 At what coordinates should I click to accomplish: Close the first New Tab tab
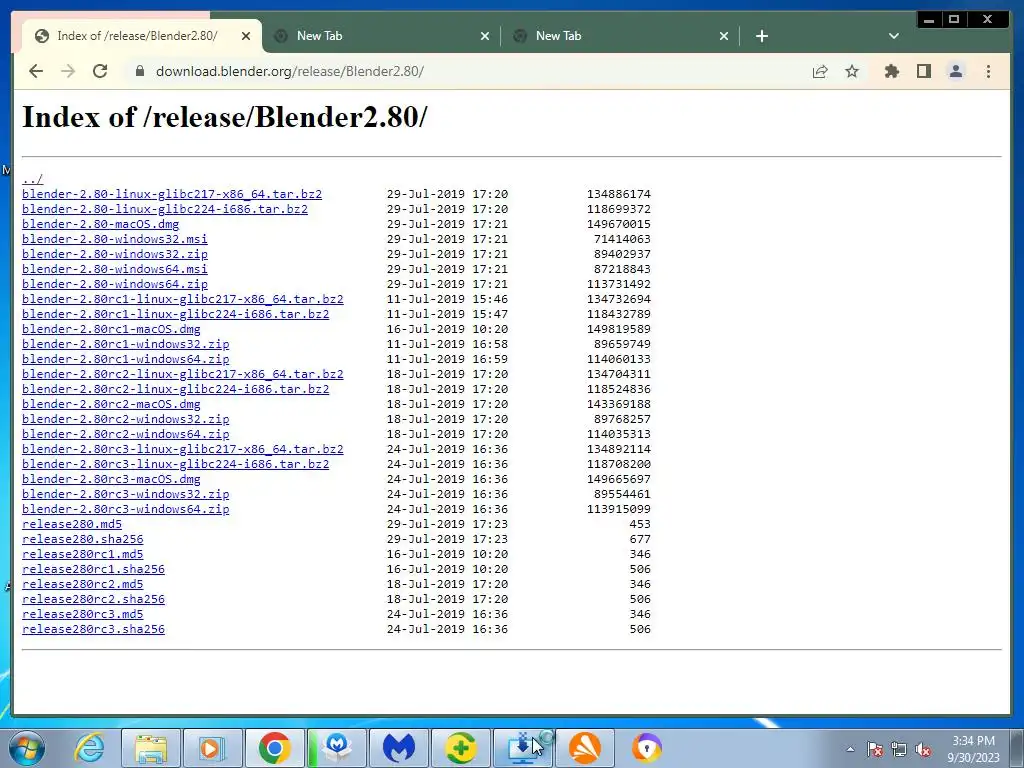(485, 36)
